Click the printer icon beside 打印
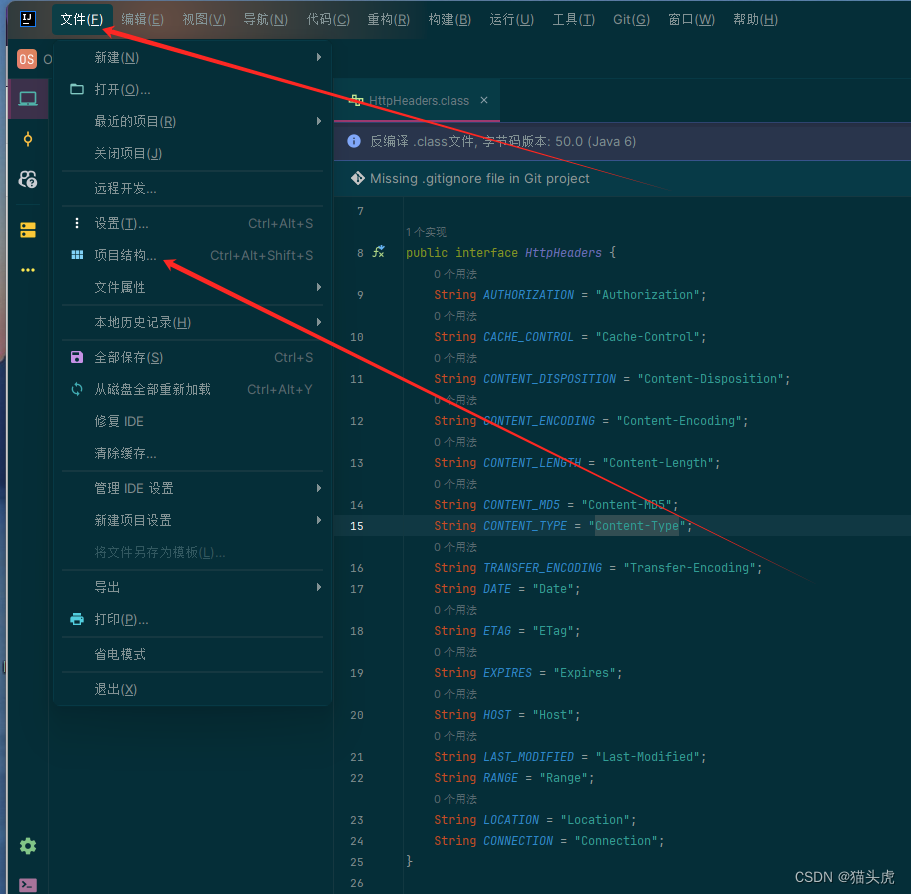The width and height of the screenshot is (911, 894). [77, 619]
